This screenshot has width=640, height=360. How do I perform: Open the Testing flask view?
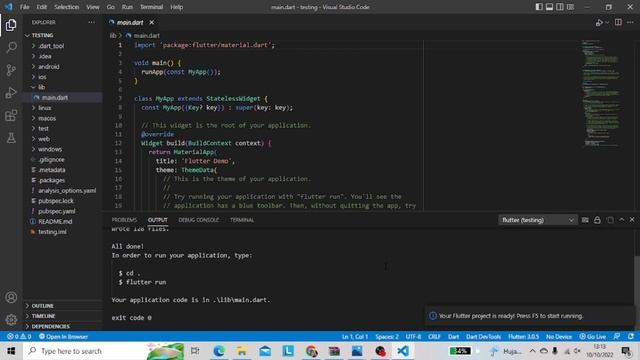click(11, 138)
